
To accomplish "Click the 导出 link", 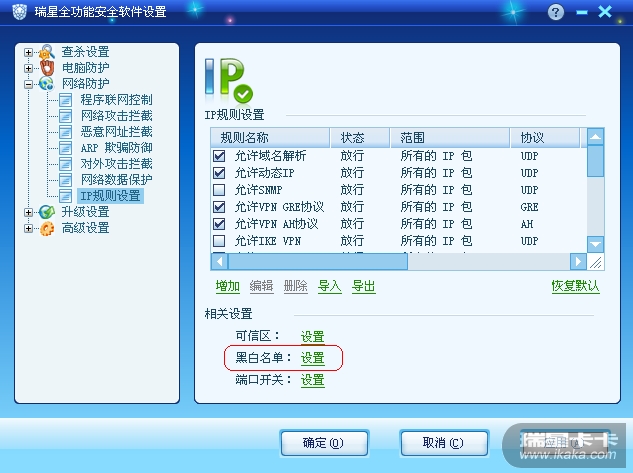I will (363, 286).
